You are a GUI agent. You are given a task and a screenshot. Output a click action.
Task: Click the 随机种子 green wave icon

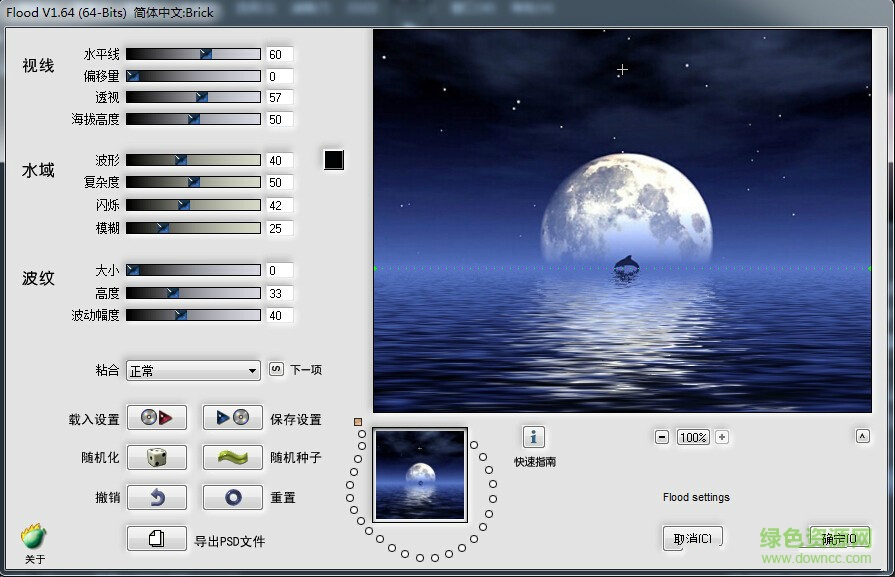[232, 457]
